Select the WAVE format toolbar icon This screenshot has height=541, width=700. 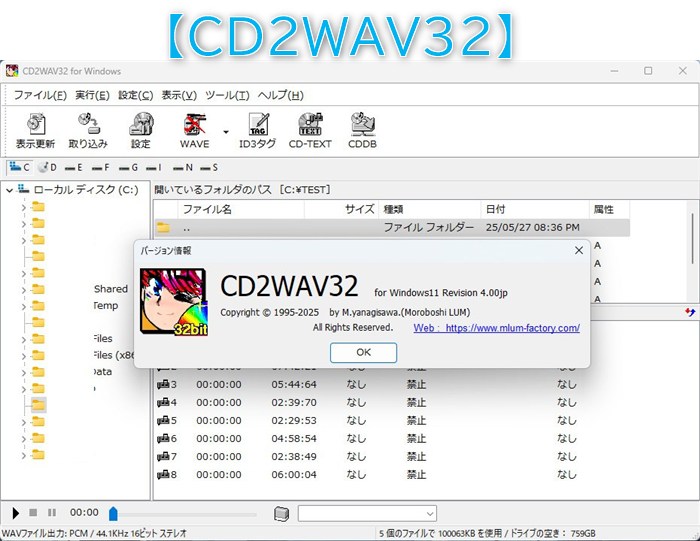point(194,130)
